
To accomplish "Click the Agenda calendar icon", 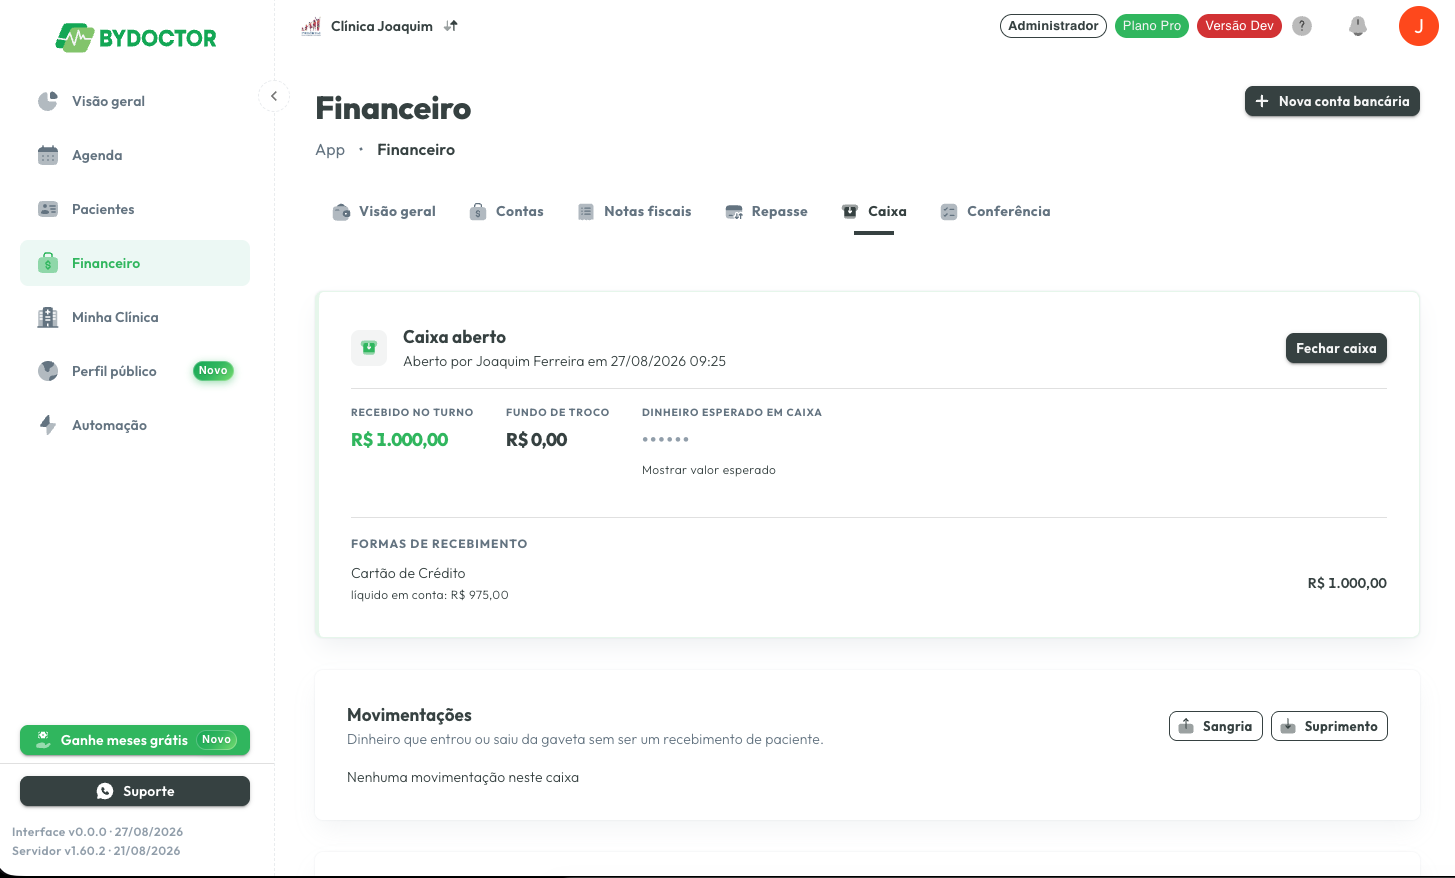I will pos(48,155).
